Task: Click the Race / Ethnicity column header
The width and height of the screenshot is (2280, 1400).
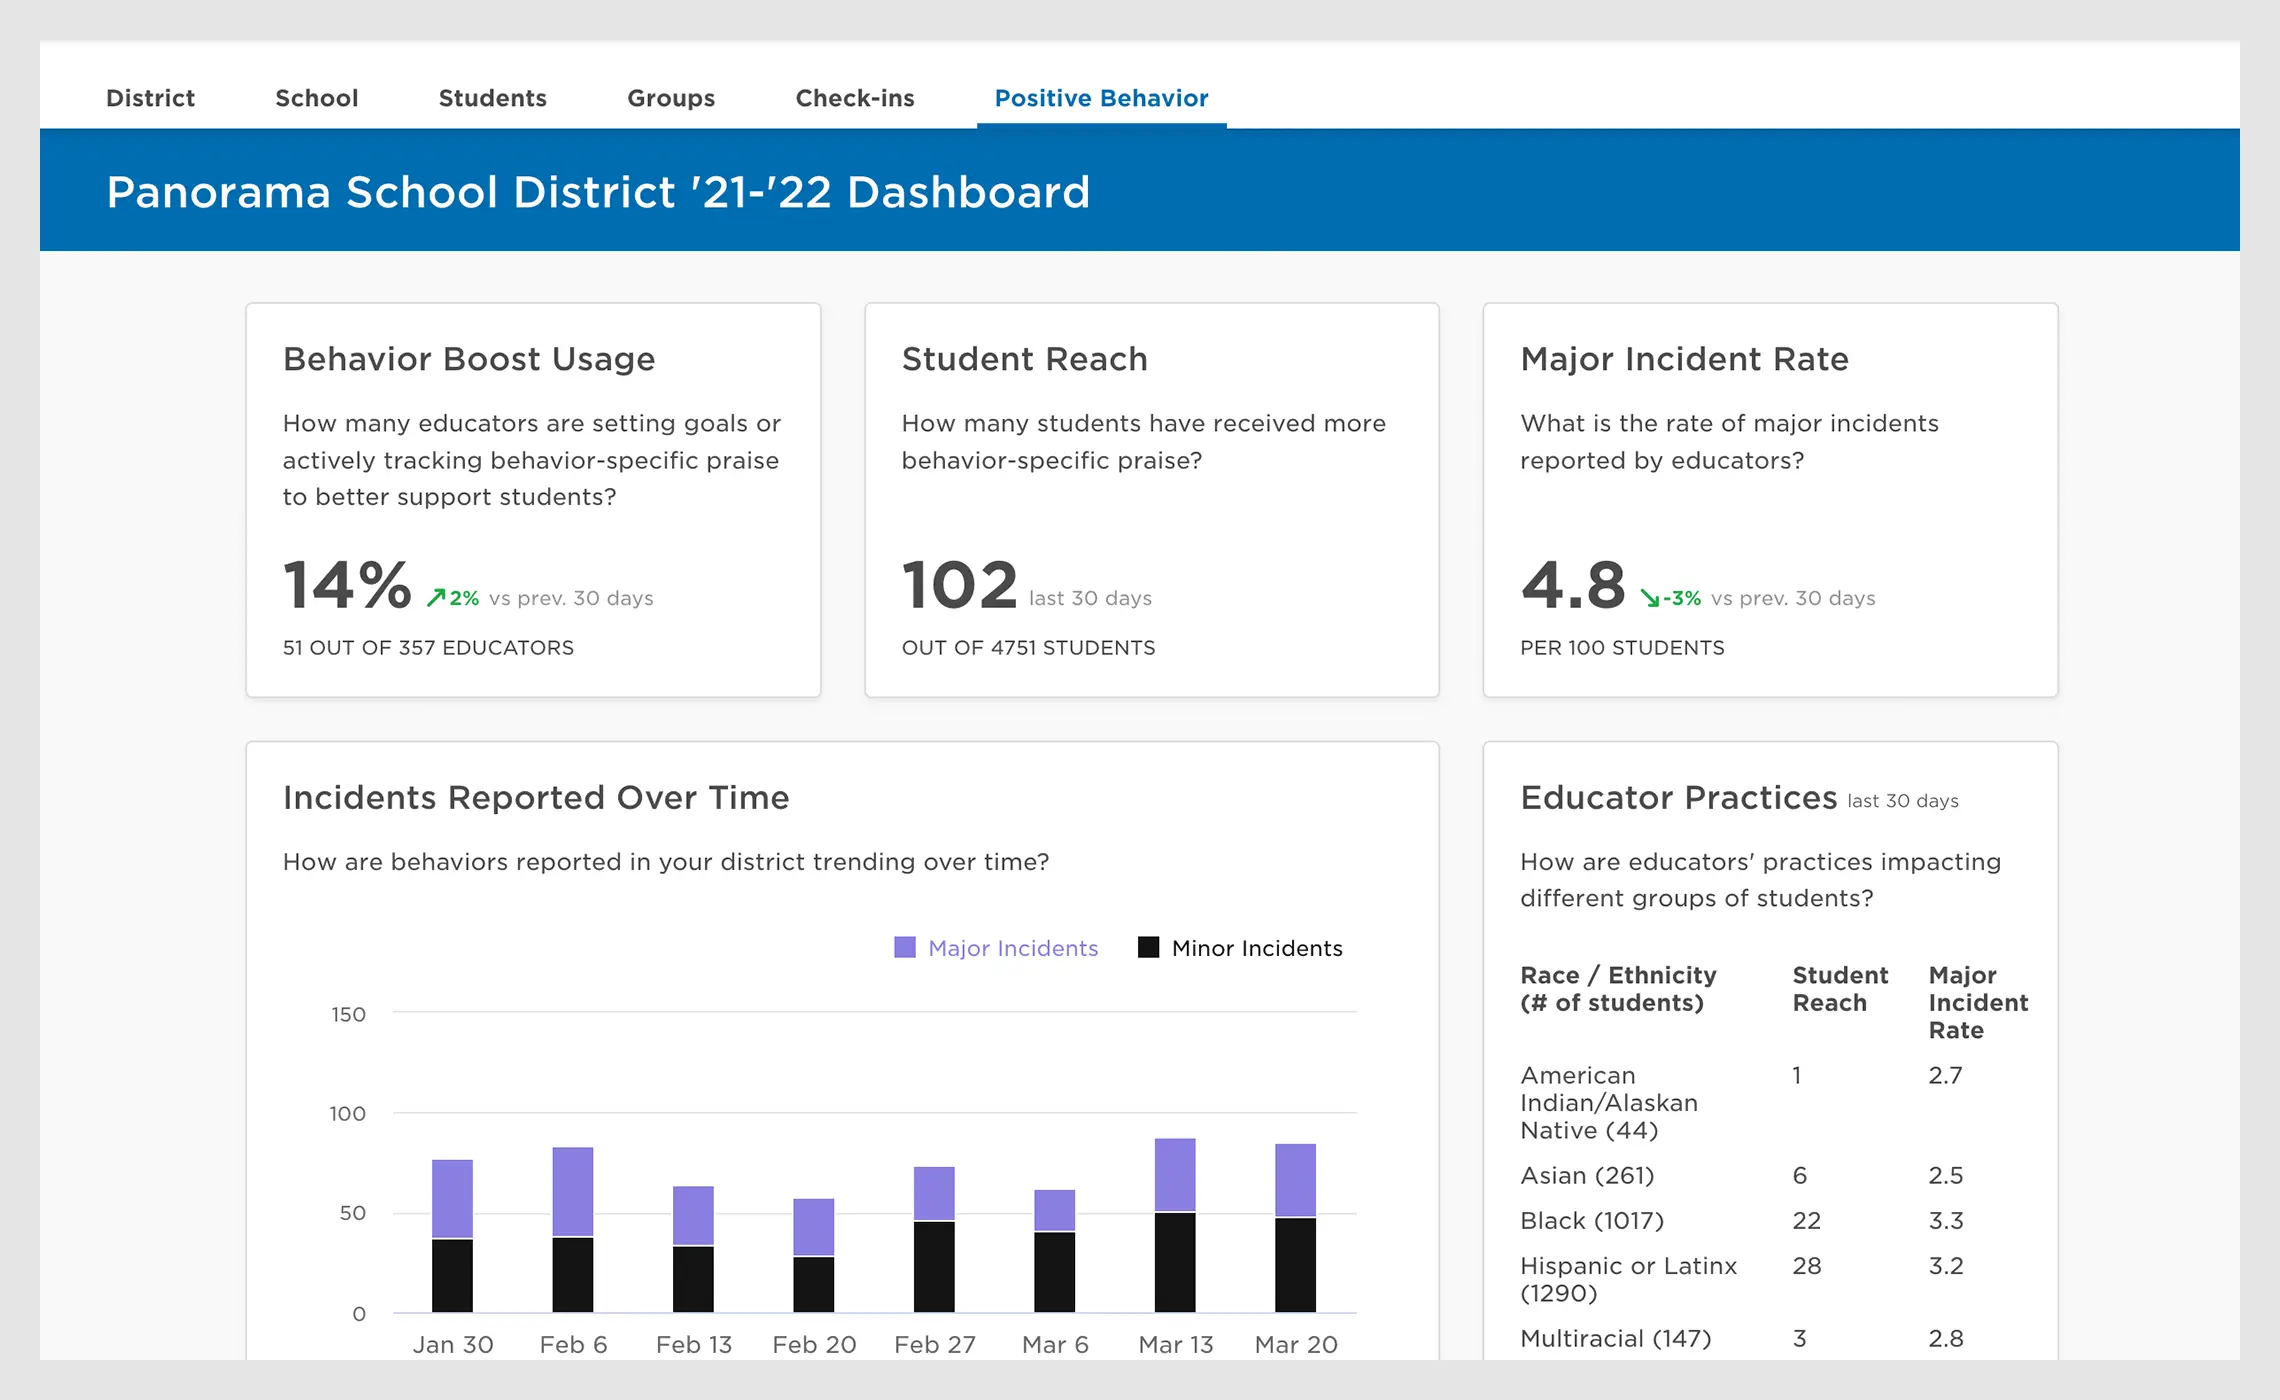Action: click(1618, 989)
